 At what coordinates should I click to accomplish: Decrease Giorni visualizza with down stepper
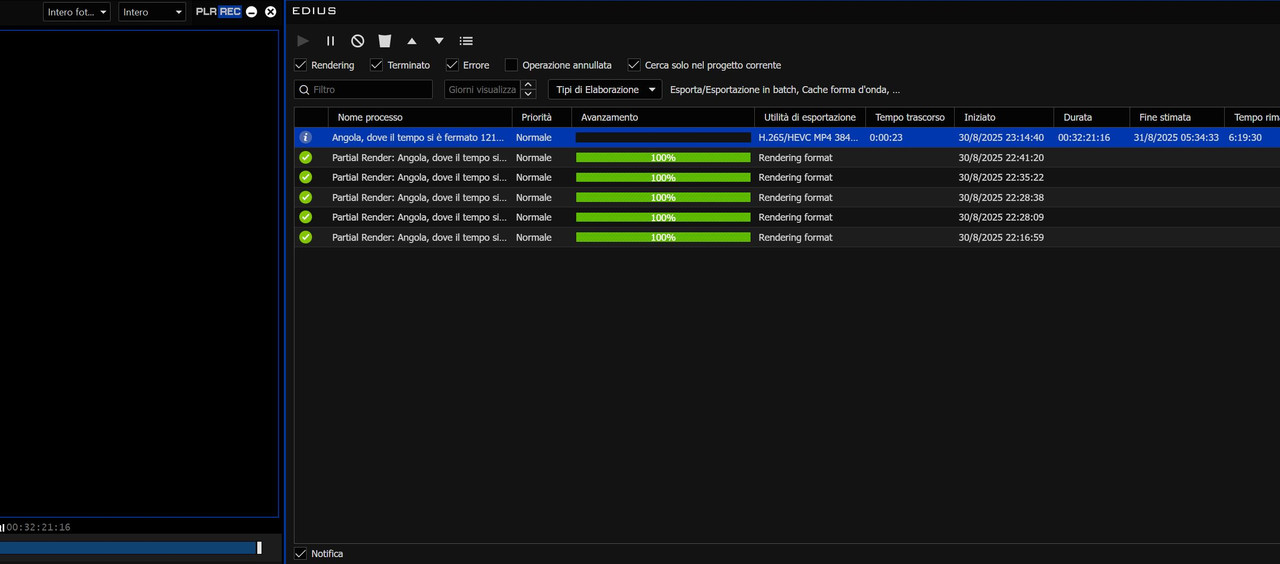(x=528, y=94)
